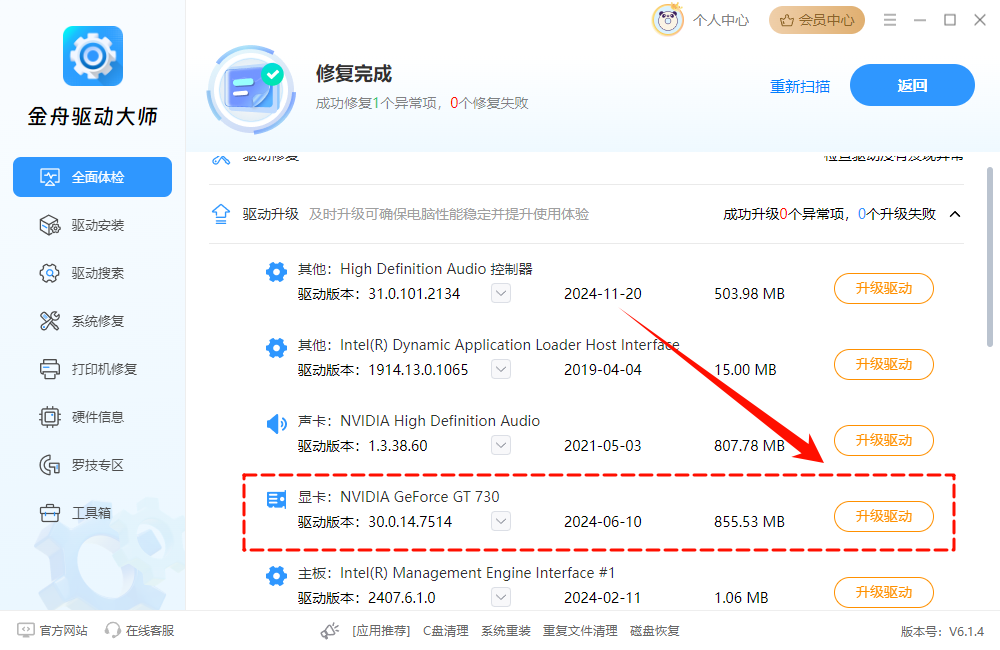
Task: Launch 打印机修复 from the sidebar
Action: [92, 368]
